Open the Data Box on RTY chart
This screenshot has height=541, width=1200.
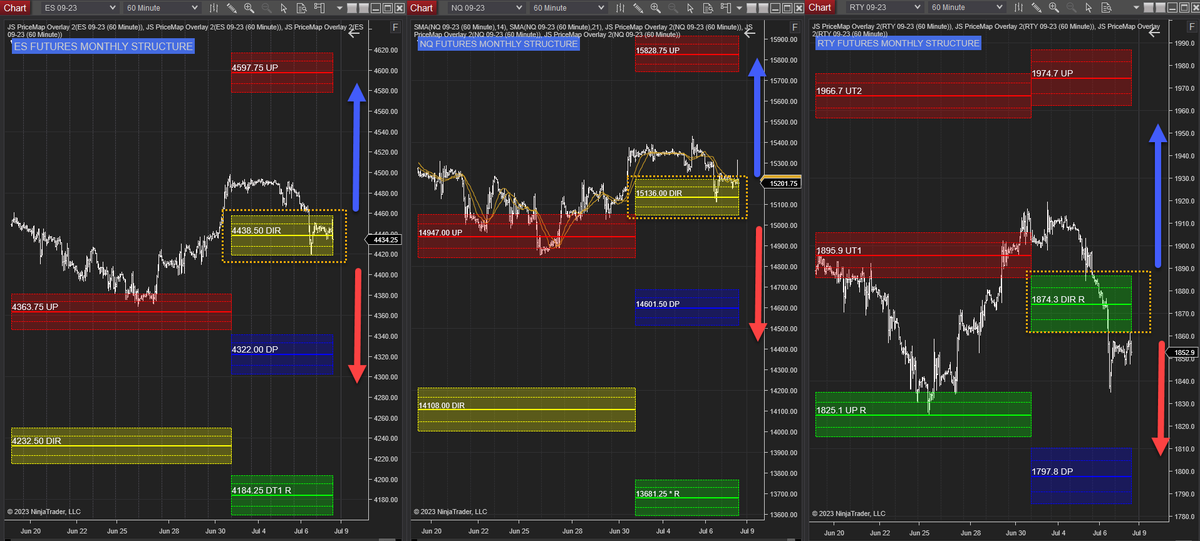pos(1106,8)
